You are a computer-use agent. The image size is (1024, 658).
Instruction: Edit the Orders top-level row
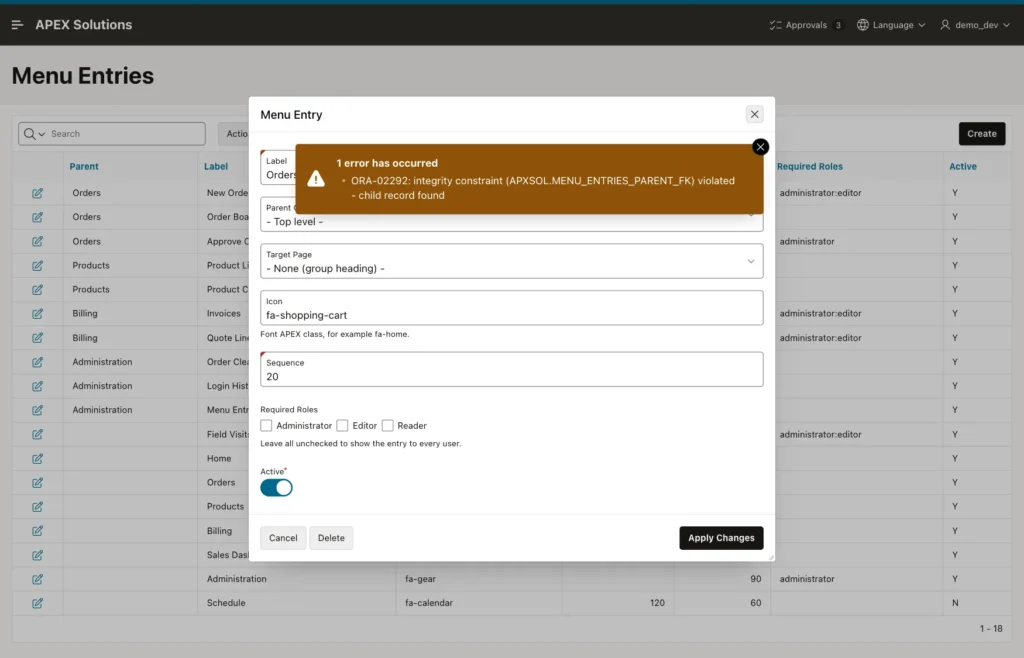click(37, 483)
